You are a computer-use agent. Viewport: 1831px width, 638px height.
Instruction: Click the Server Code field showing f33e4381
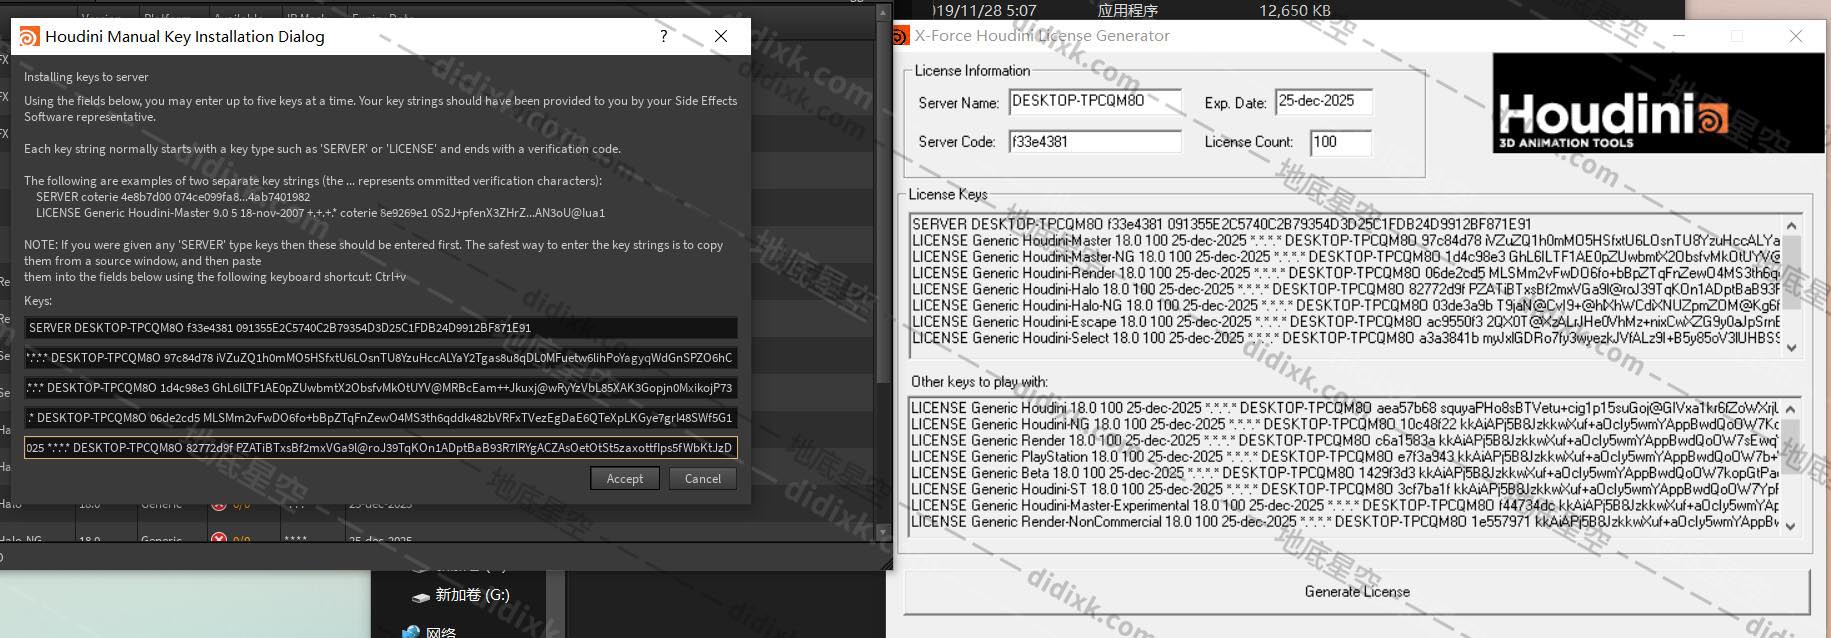[x=1094, y=142]
